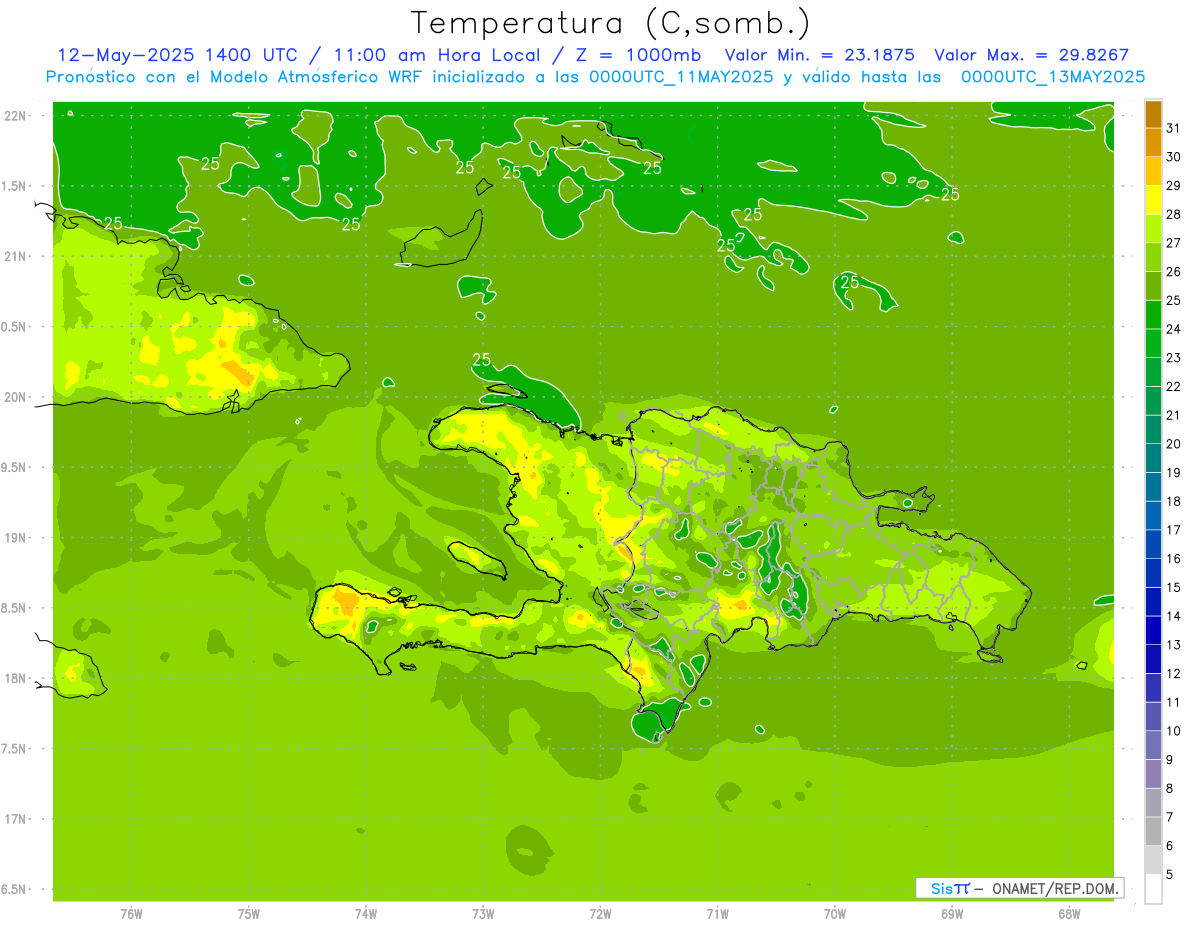The image size is (1200, 927).
Task: Pick the olive-green swatch between 25 and 26
Action: (1153, 286)
